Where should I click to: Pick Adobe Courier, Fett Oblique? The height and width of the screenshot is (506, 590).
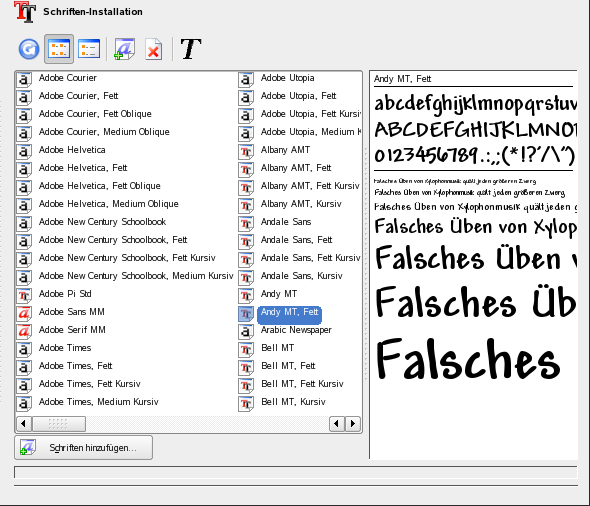pos(95,114)
